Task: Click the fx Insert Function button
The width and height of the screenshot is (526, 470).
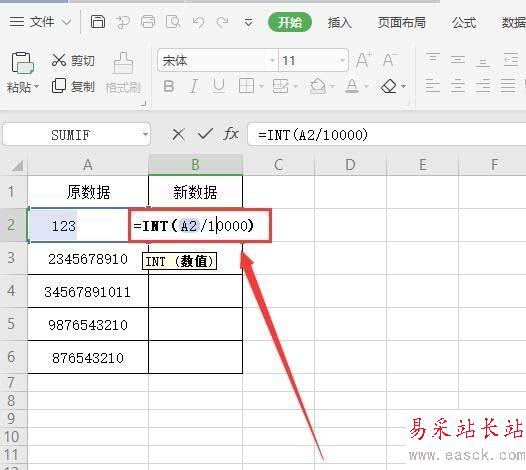Action: click(x=231, y=134)
